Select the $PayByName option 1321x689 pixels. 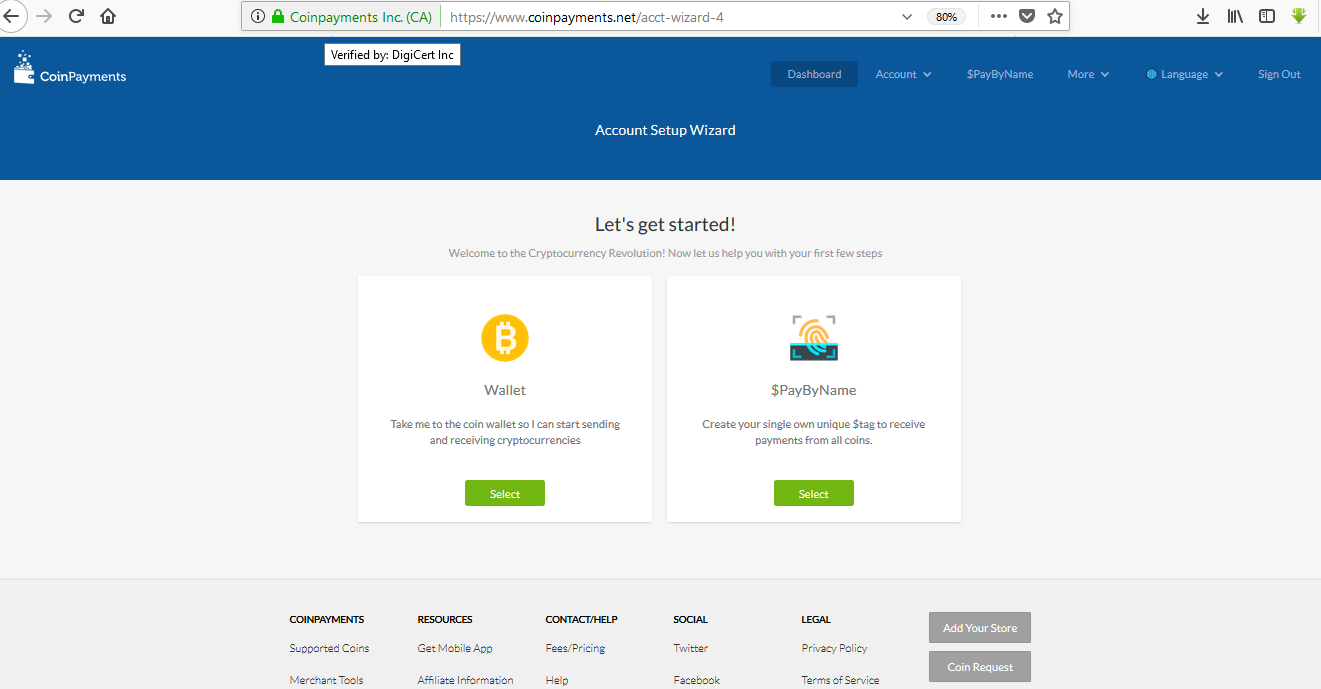[x=814, y=493]
